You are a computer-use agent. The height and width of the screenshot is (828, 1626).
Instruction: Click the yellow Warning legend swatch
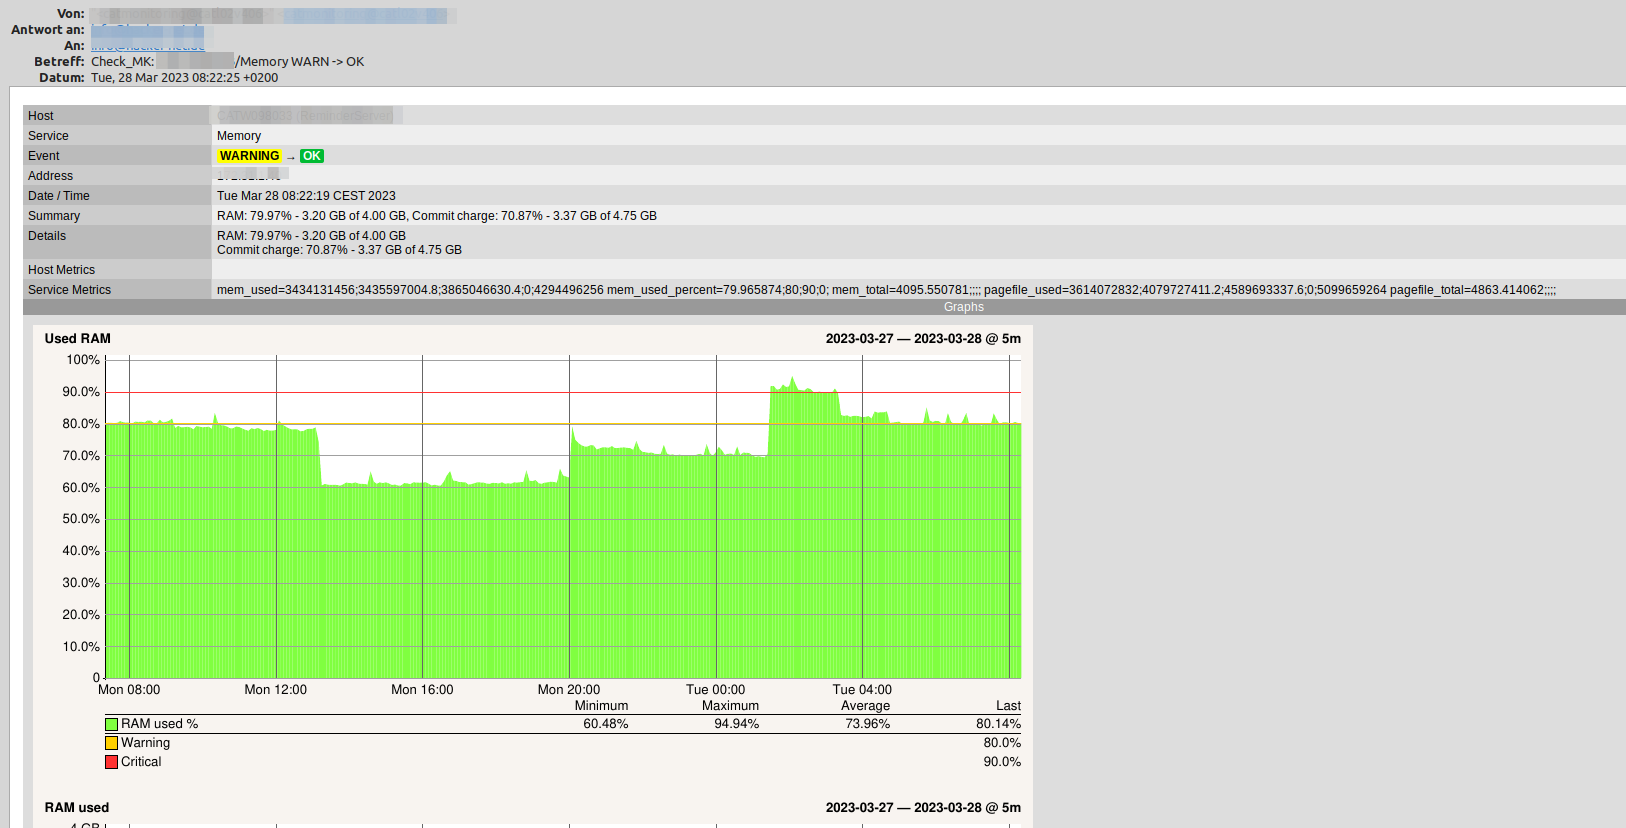pos(112,743)
